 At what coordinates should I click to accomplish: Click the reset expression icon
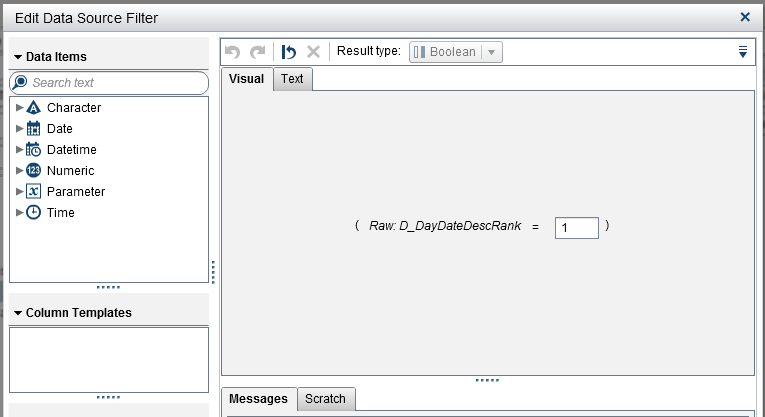coord(289,51)
